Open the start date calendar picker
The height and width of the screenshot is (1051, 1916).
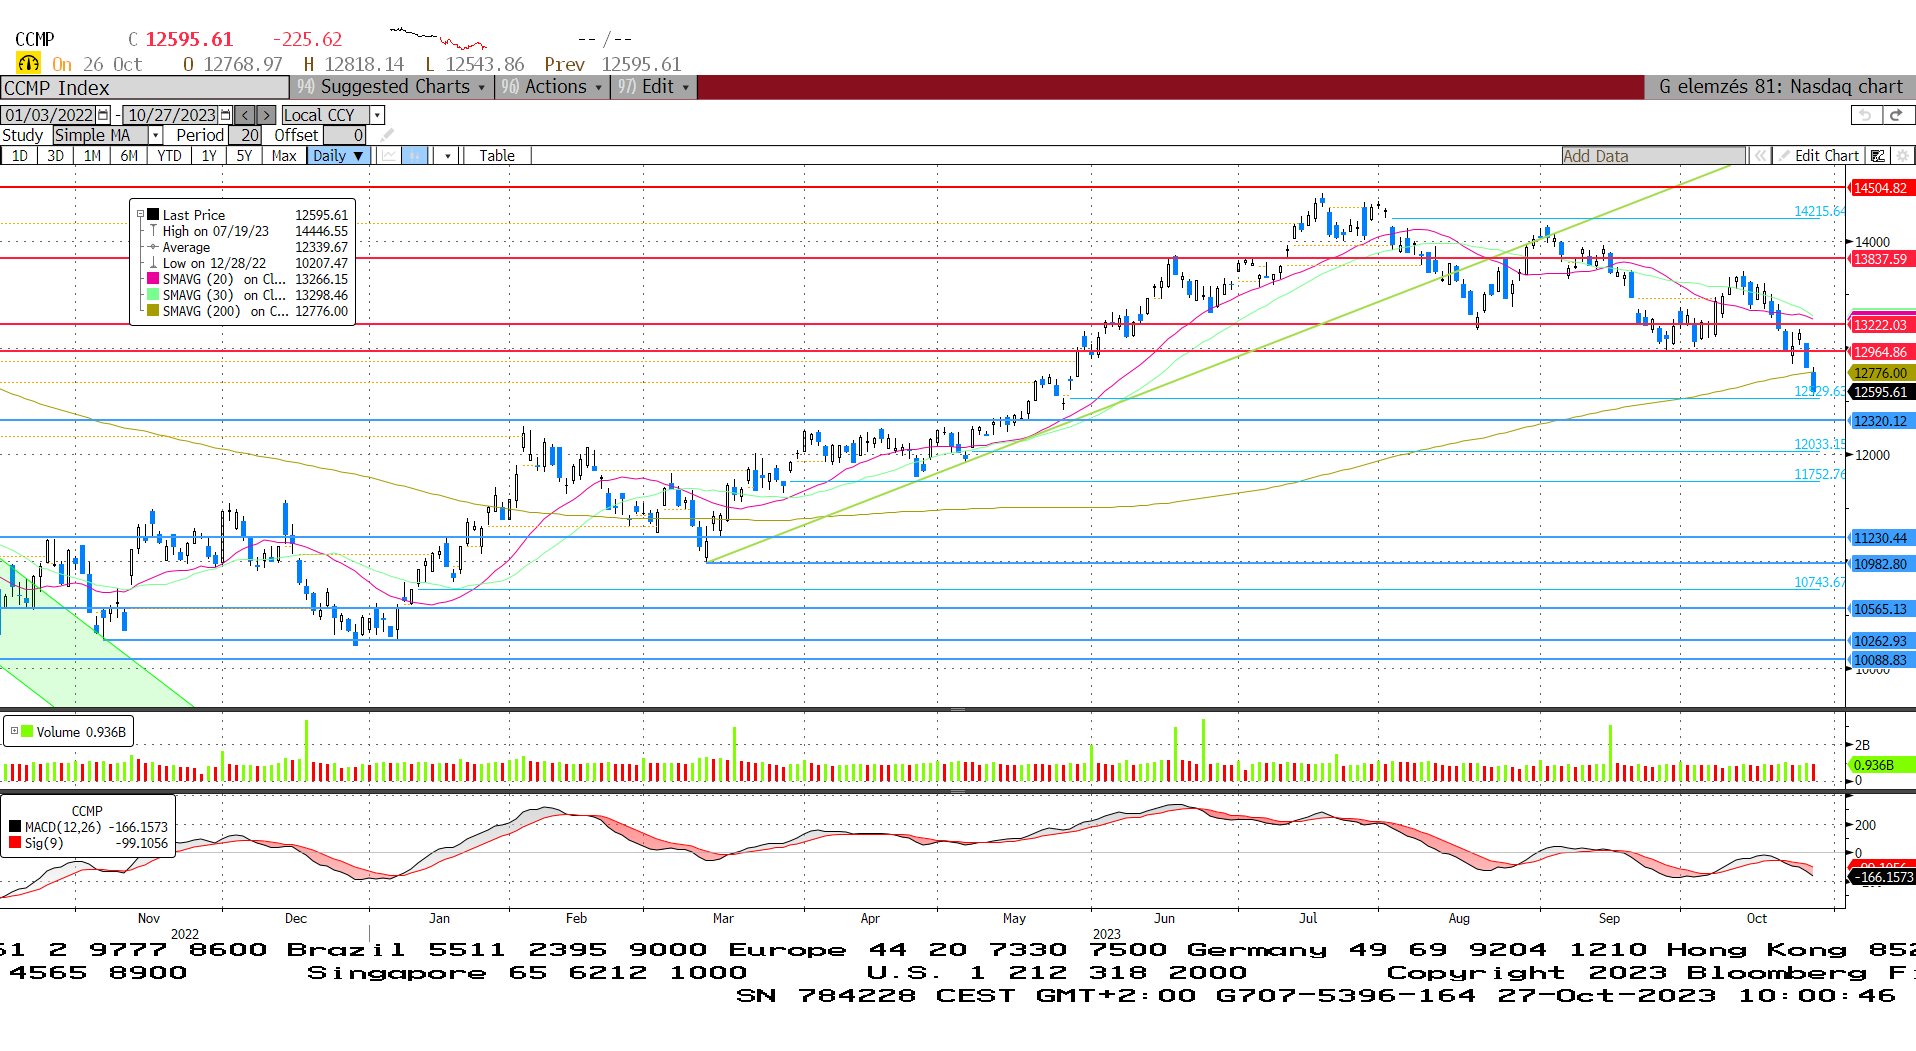103,115
